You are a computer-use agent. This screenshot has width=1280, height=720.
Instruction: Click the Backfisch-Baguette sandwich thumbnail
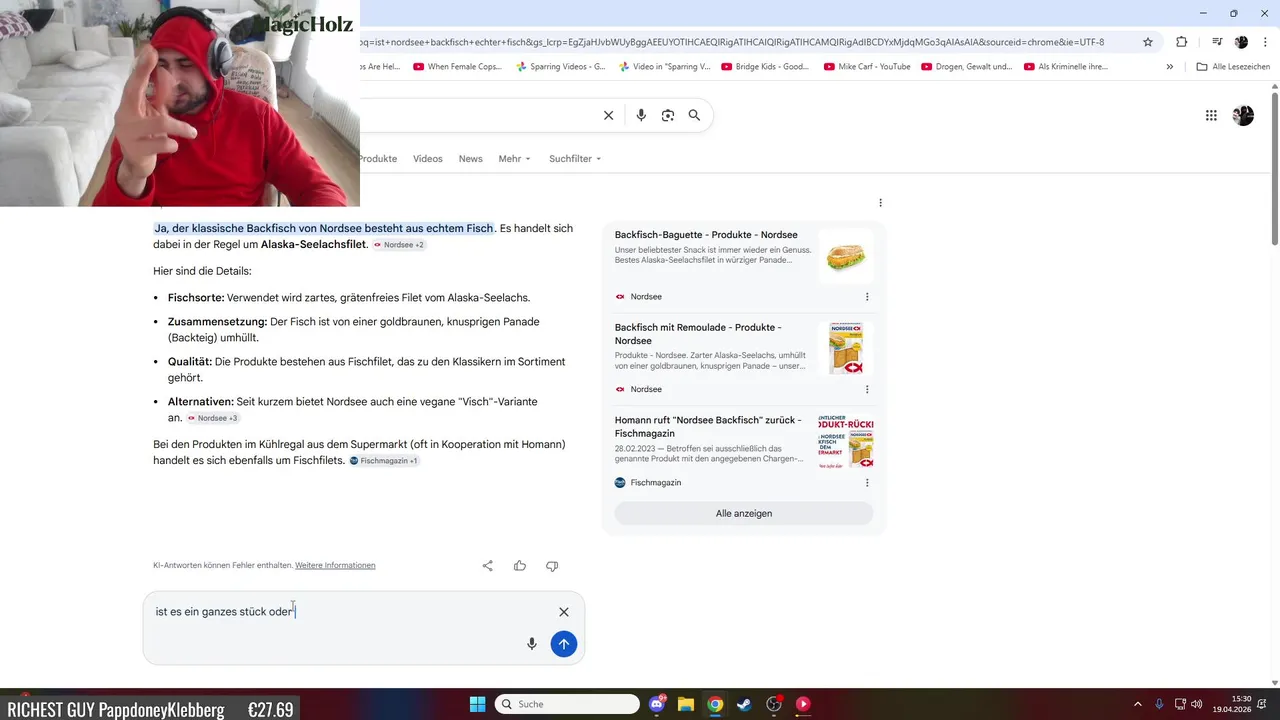click(x=846, y=258)
